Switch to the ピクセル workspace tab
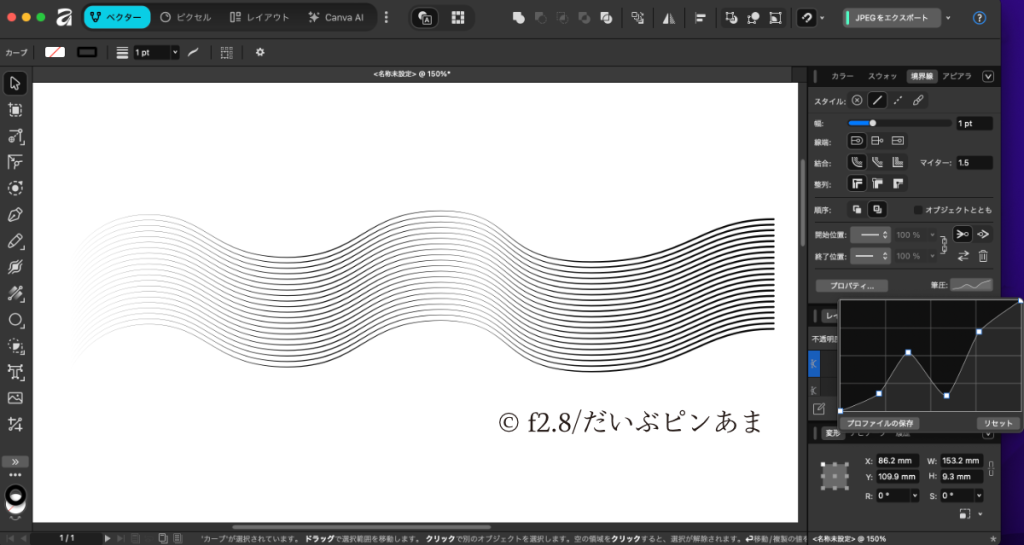The image size is (1024, 545). pos(184,17)
